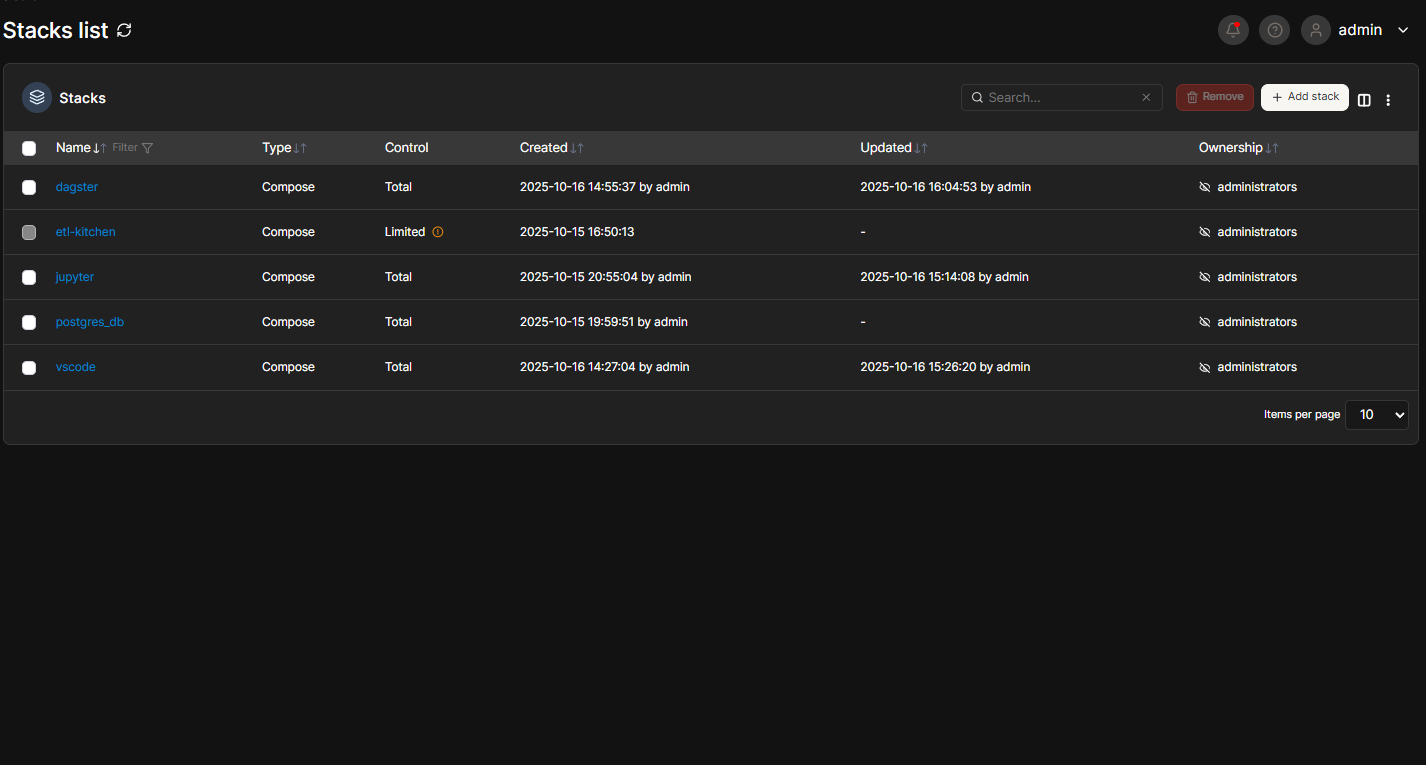Click the Add stack button
The width and height of the screenshot is (1426, 765).
[1304, 97]
